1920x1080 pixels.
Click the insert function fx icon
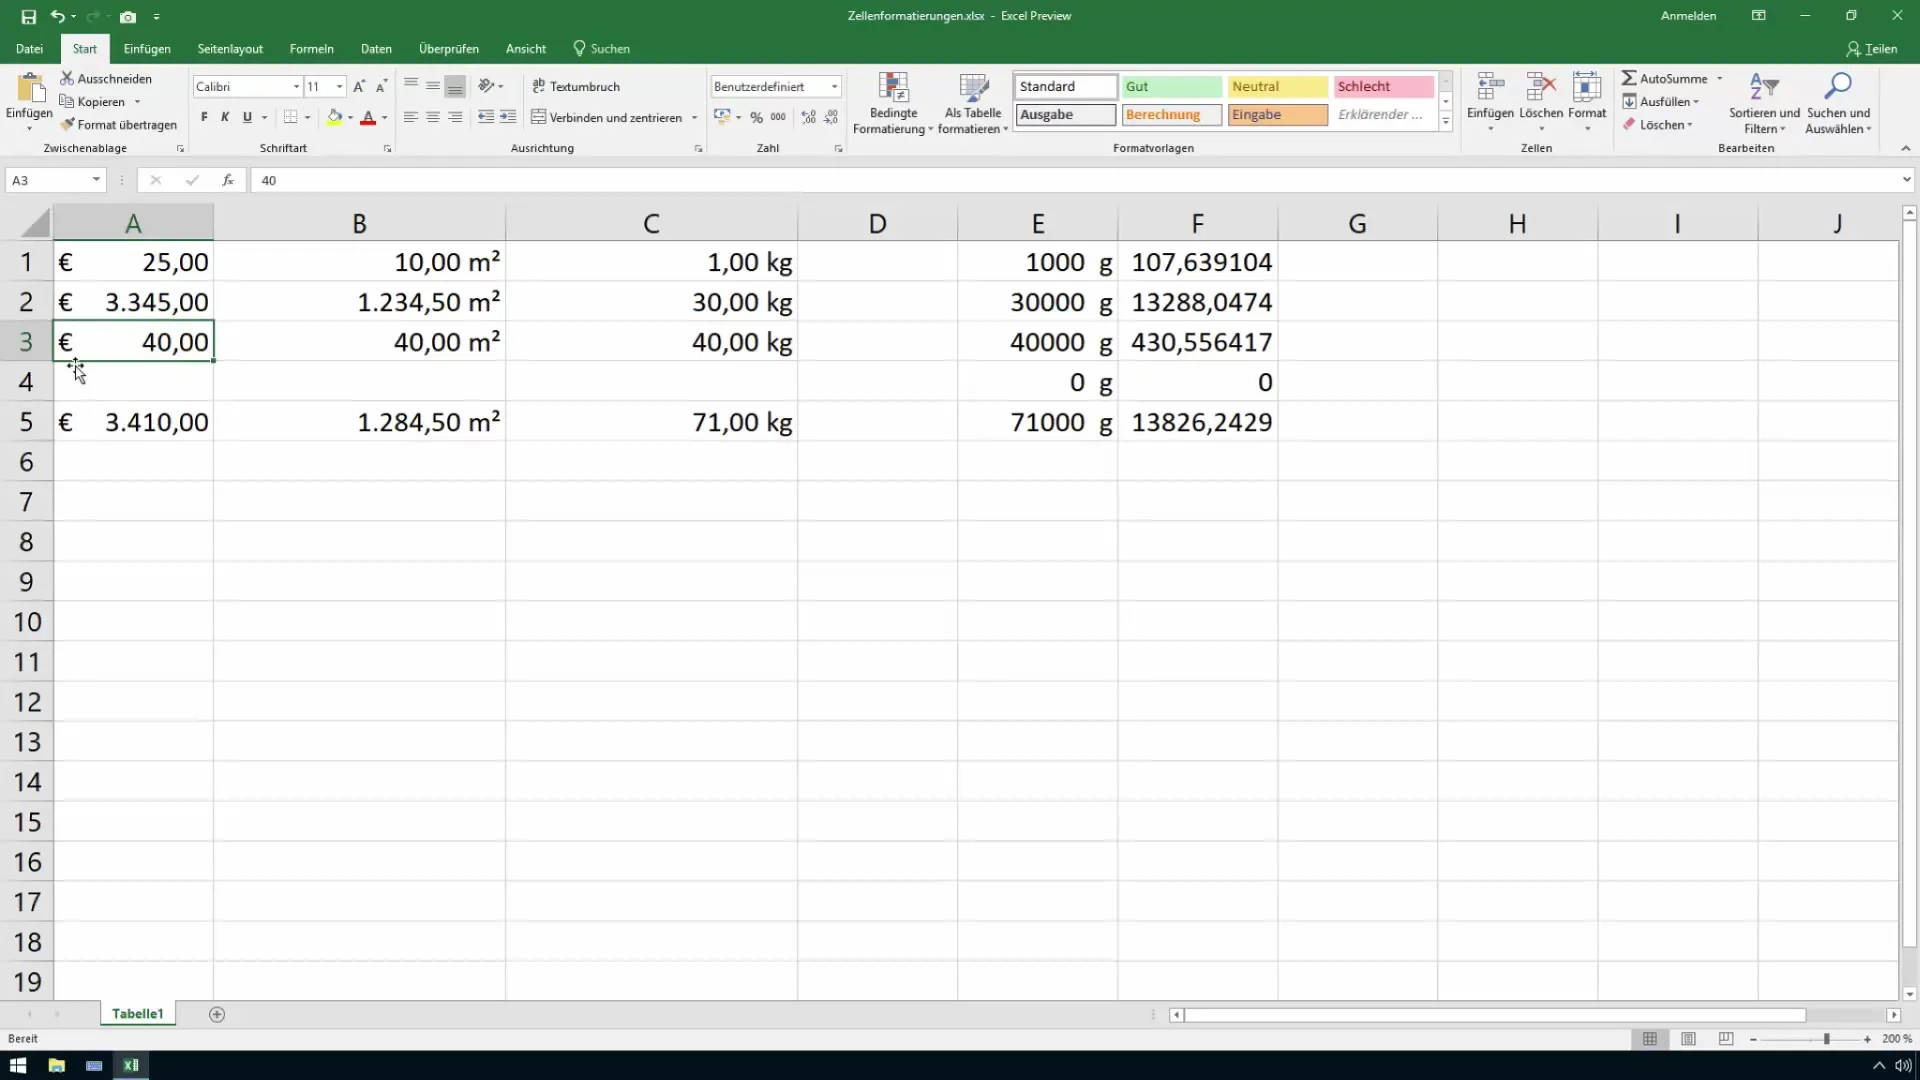pos(228,180)
